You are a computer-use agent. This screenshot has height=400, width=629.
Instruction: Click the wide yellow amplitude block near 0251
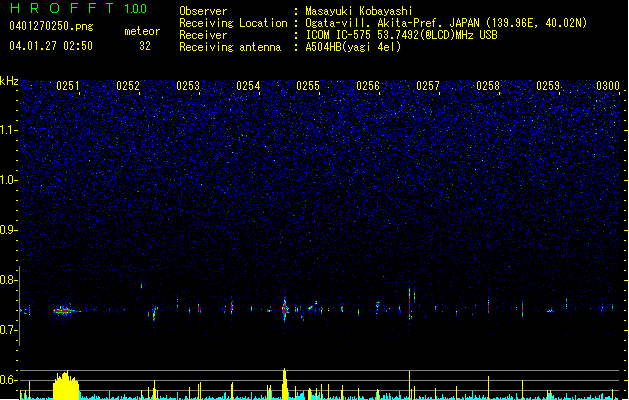[66, 385]
